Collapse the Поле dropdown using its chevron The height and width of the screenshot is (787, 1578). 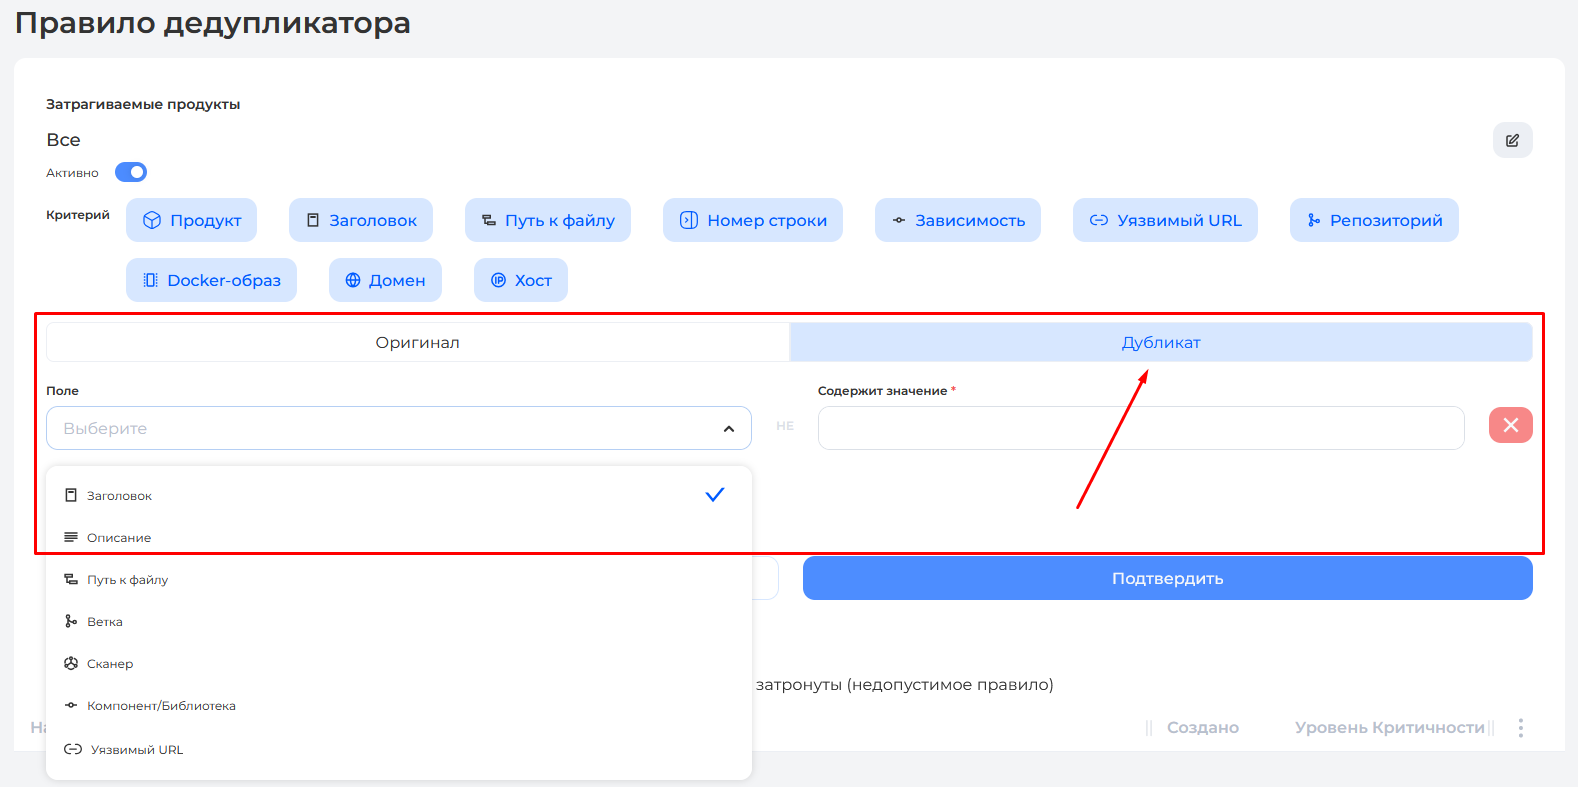(729, 428)
